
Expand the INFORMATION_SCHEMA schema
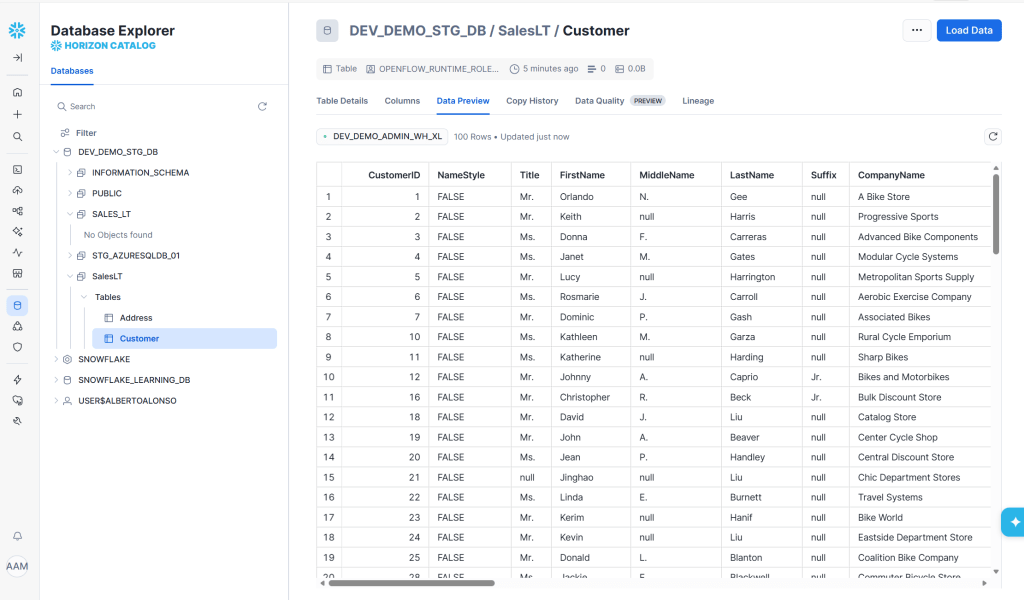pos(70,173)
